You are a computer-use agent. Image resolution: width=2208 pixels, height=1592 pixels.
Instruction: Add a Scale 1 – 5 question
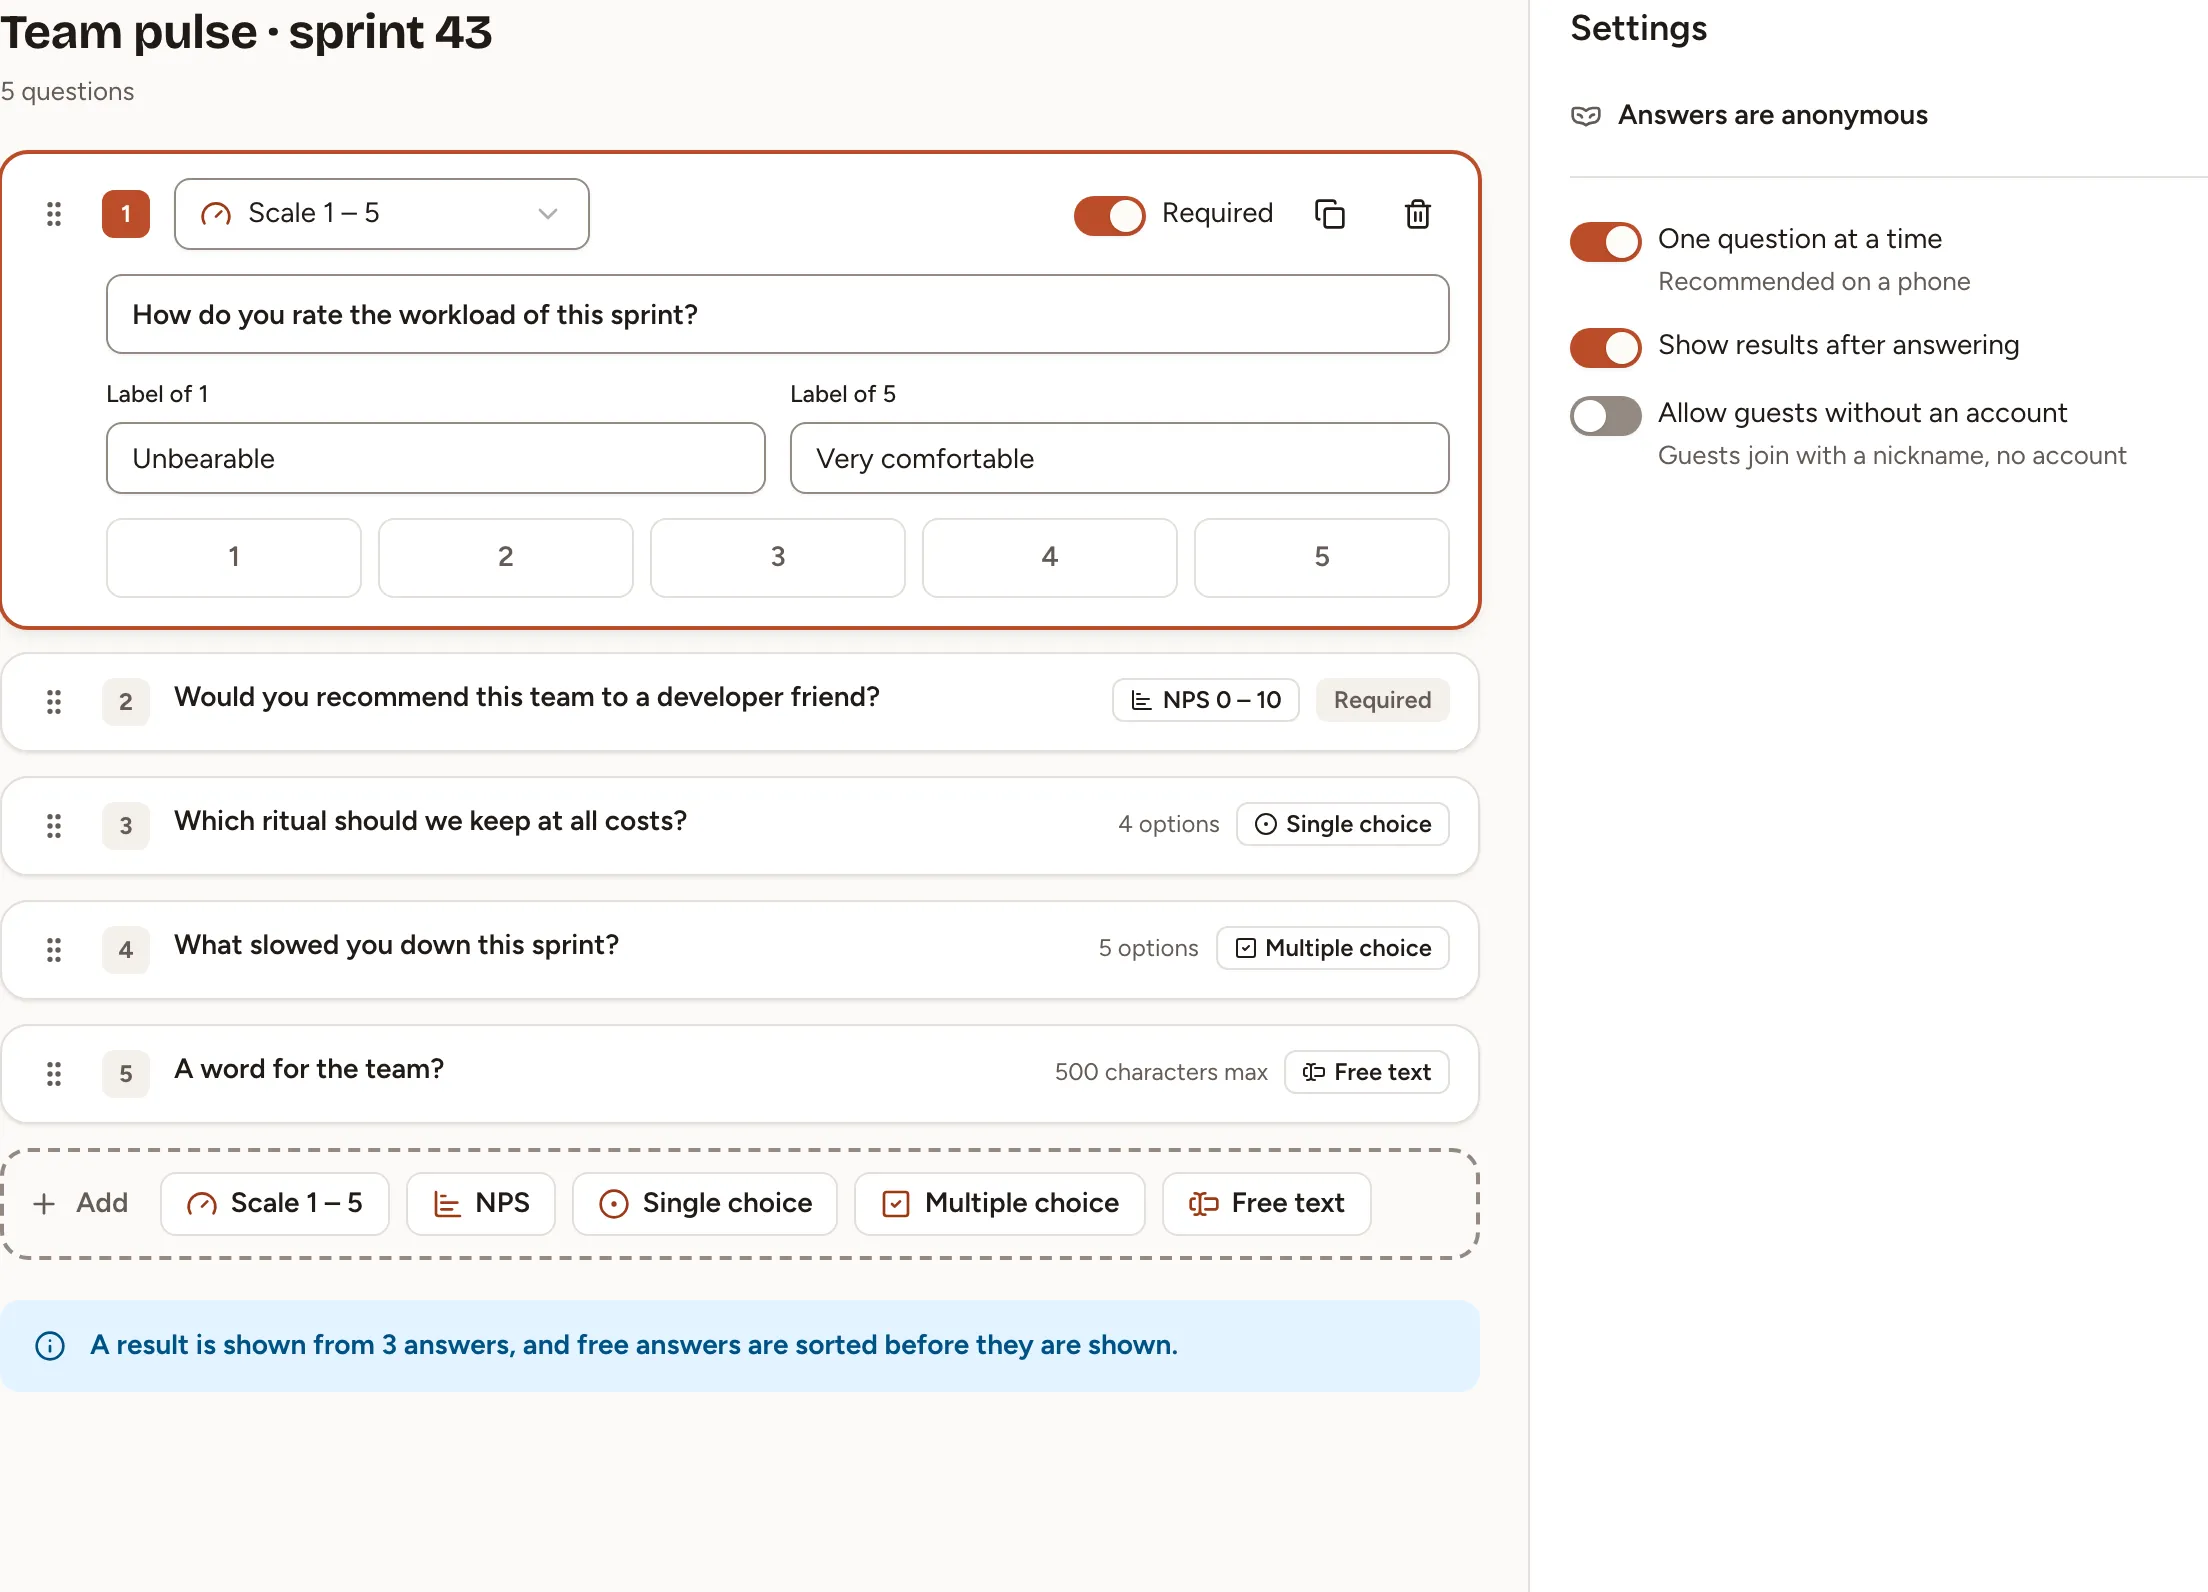(275, 1204)
